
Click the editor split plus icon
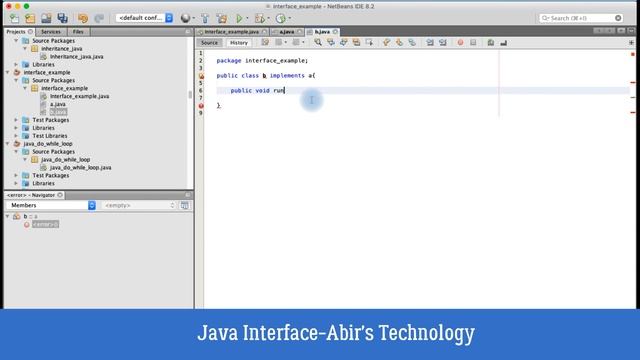pos(631,42)
